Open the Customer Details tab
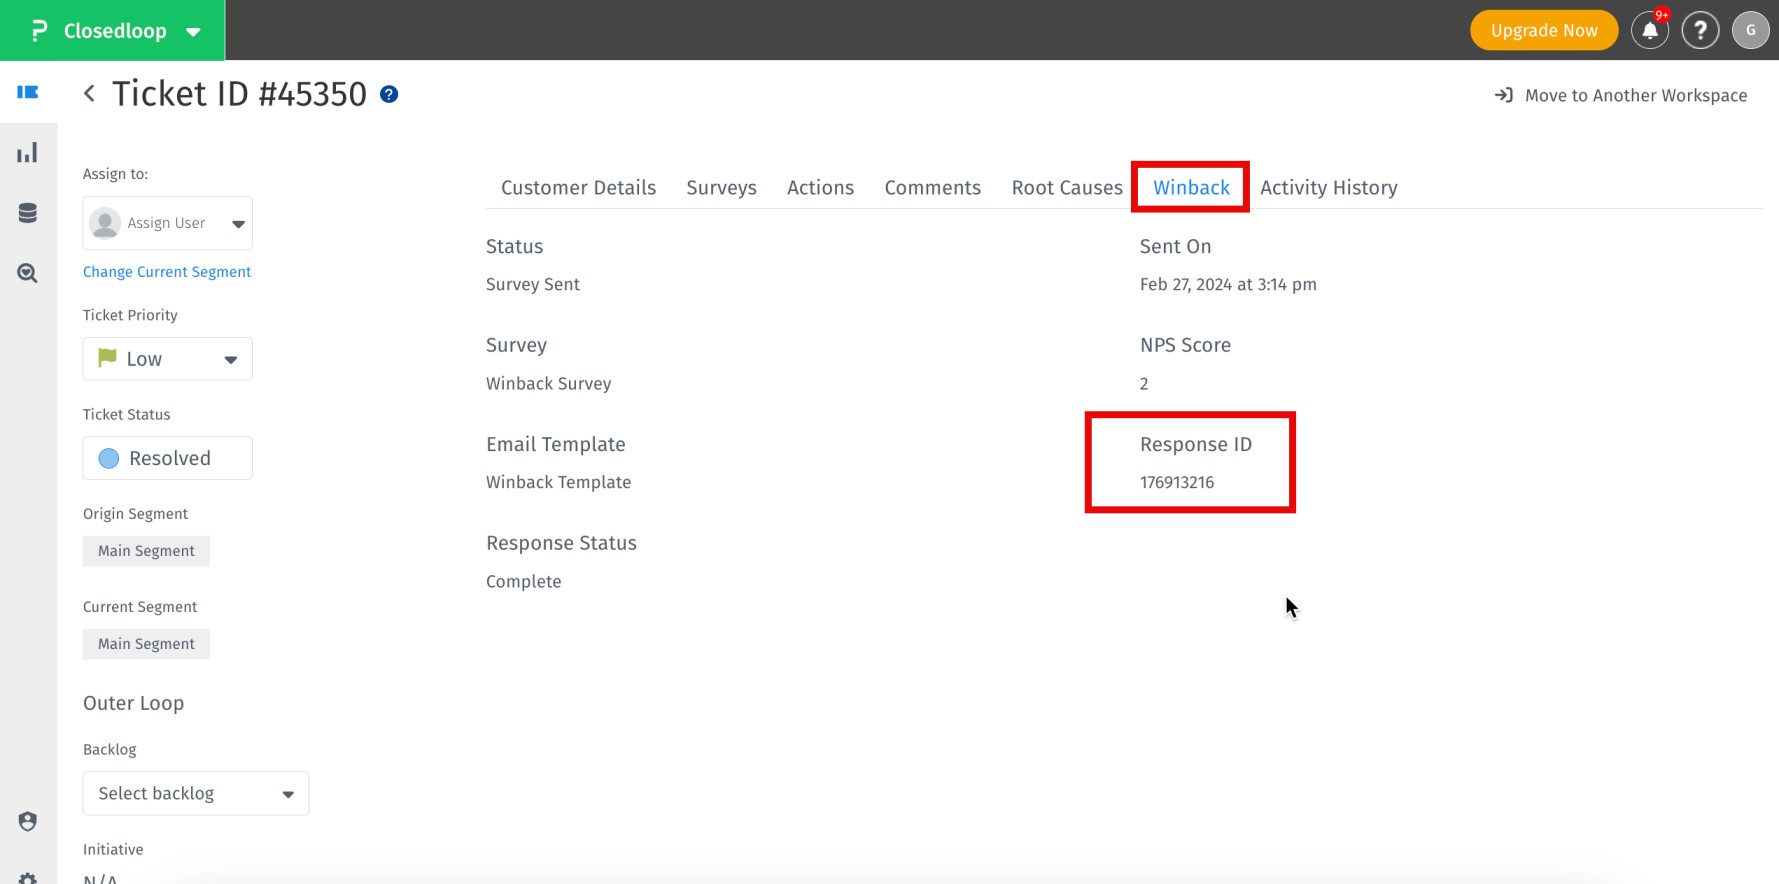This screenshot has height=884, width=1779. tap(578, 188)
